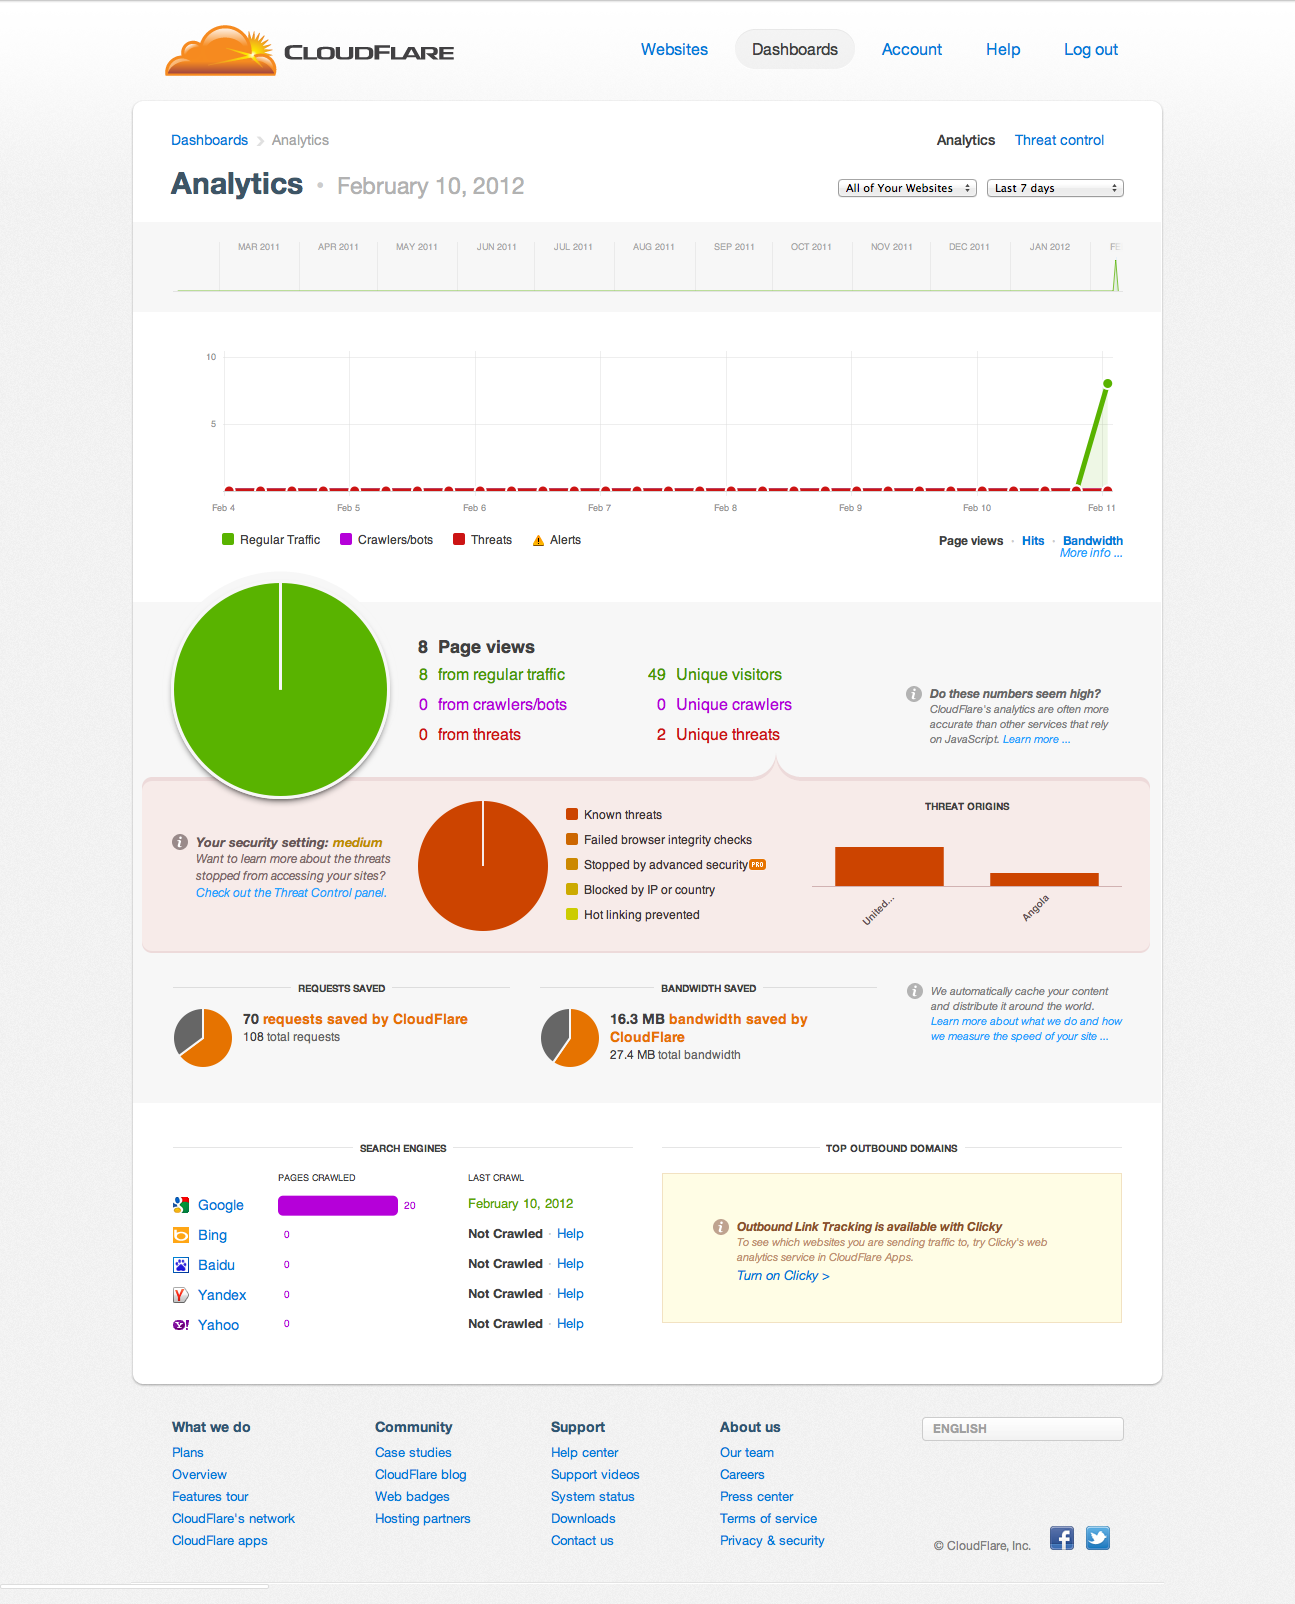Switch chart to Bandwidth
1295x1604 pixels.
[x=1093, y=541]
